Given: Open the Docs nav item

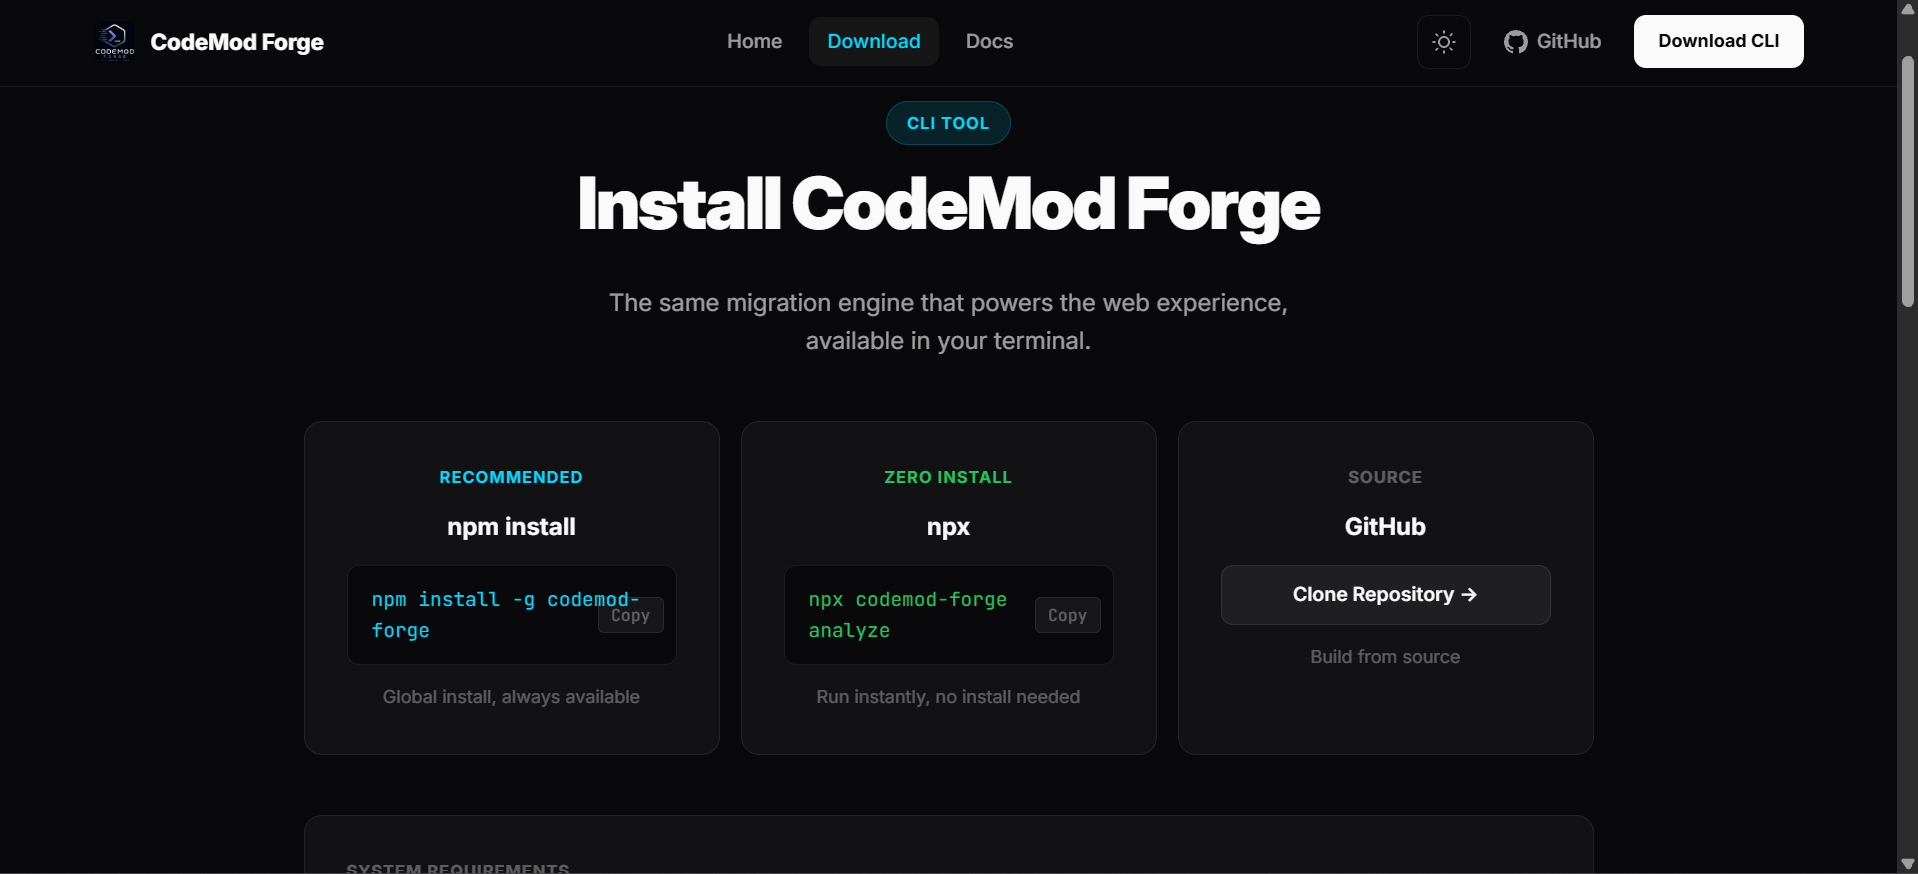Looking at the screenshot, I should tap(989, 41).
